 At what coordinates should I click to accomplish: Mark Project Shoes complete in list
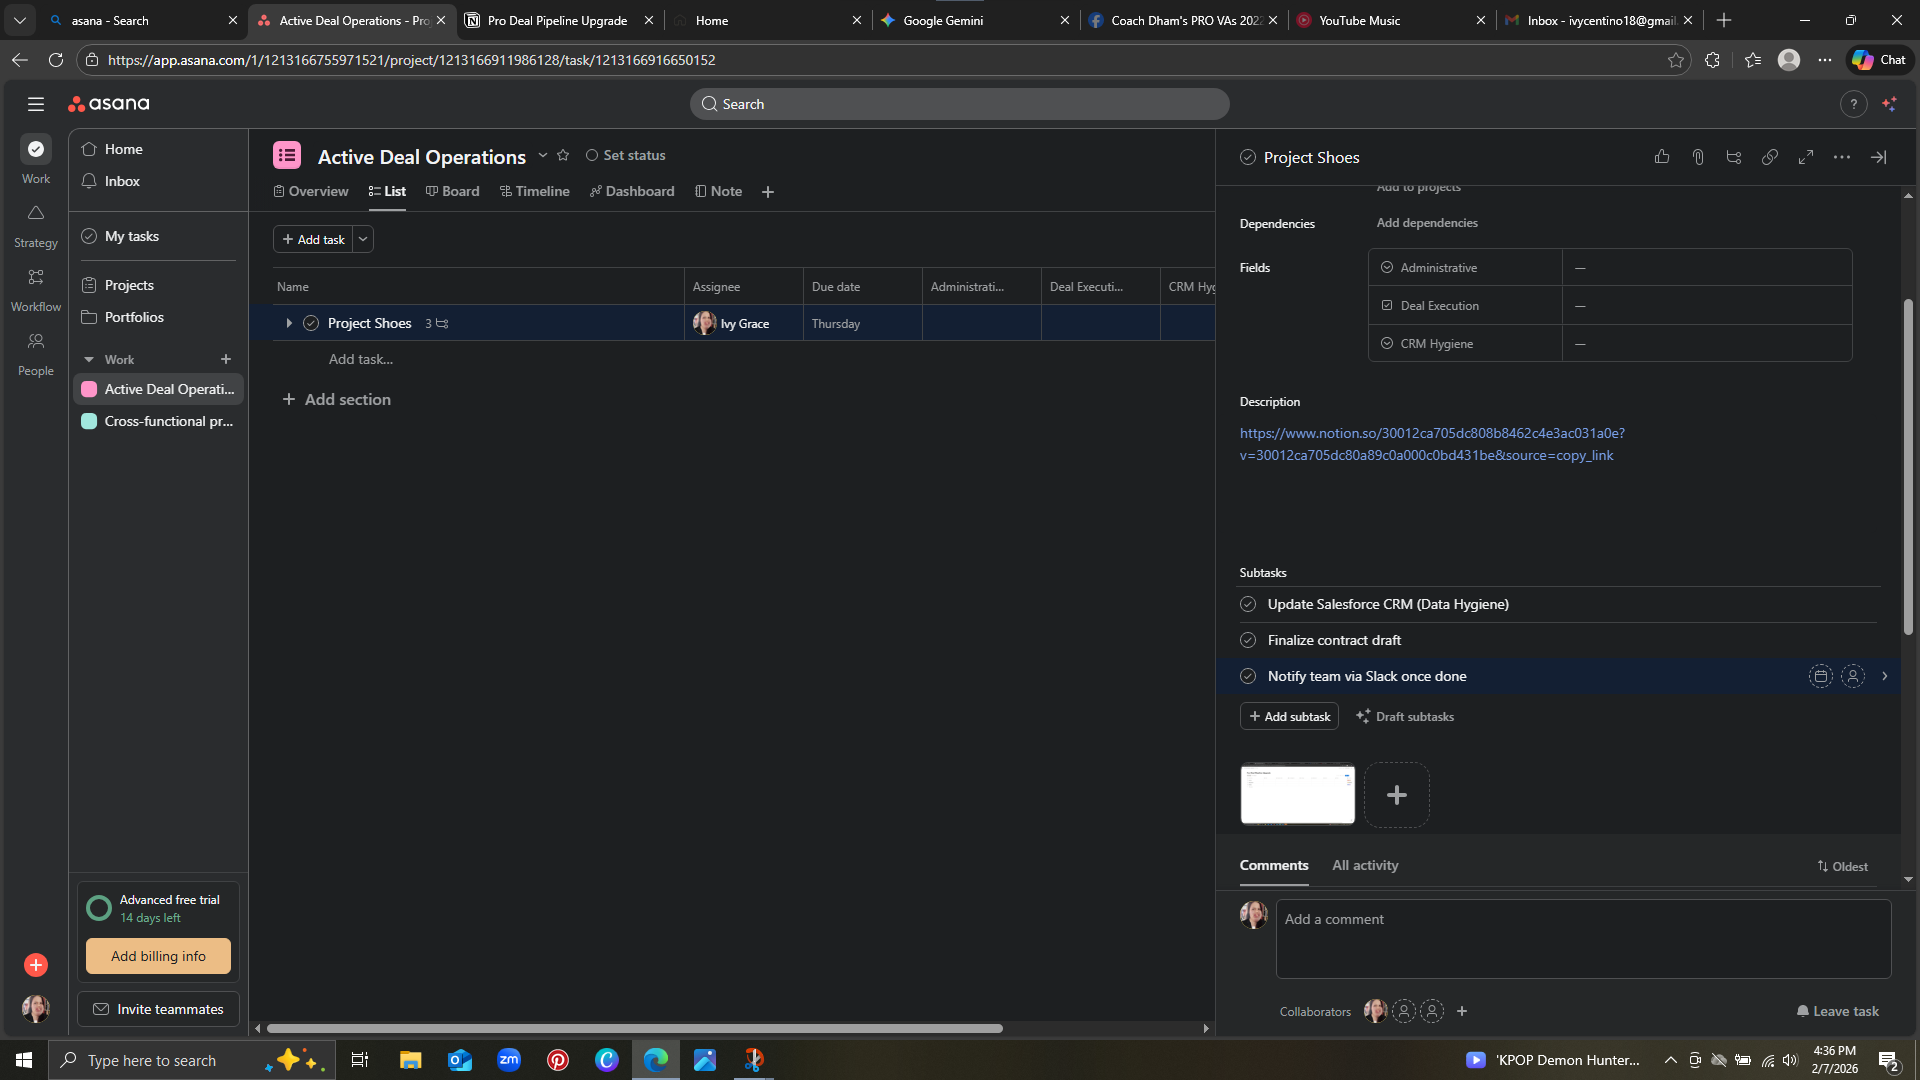click(311, 323)
